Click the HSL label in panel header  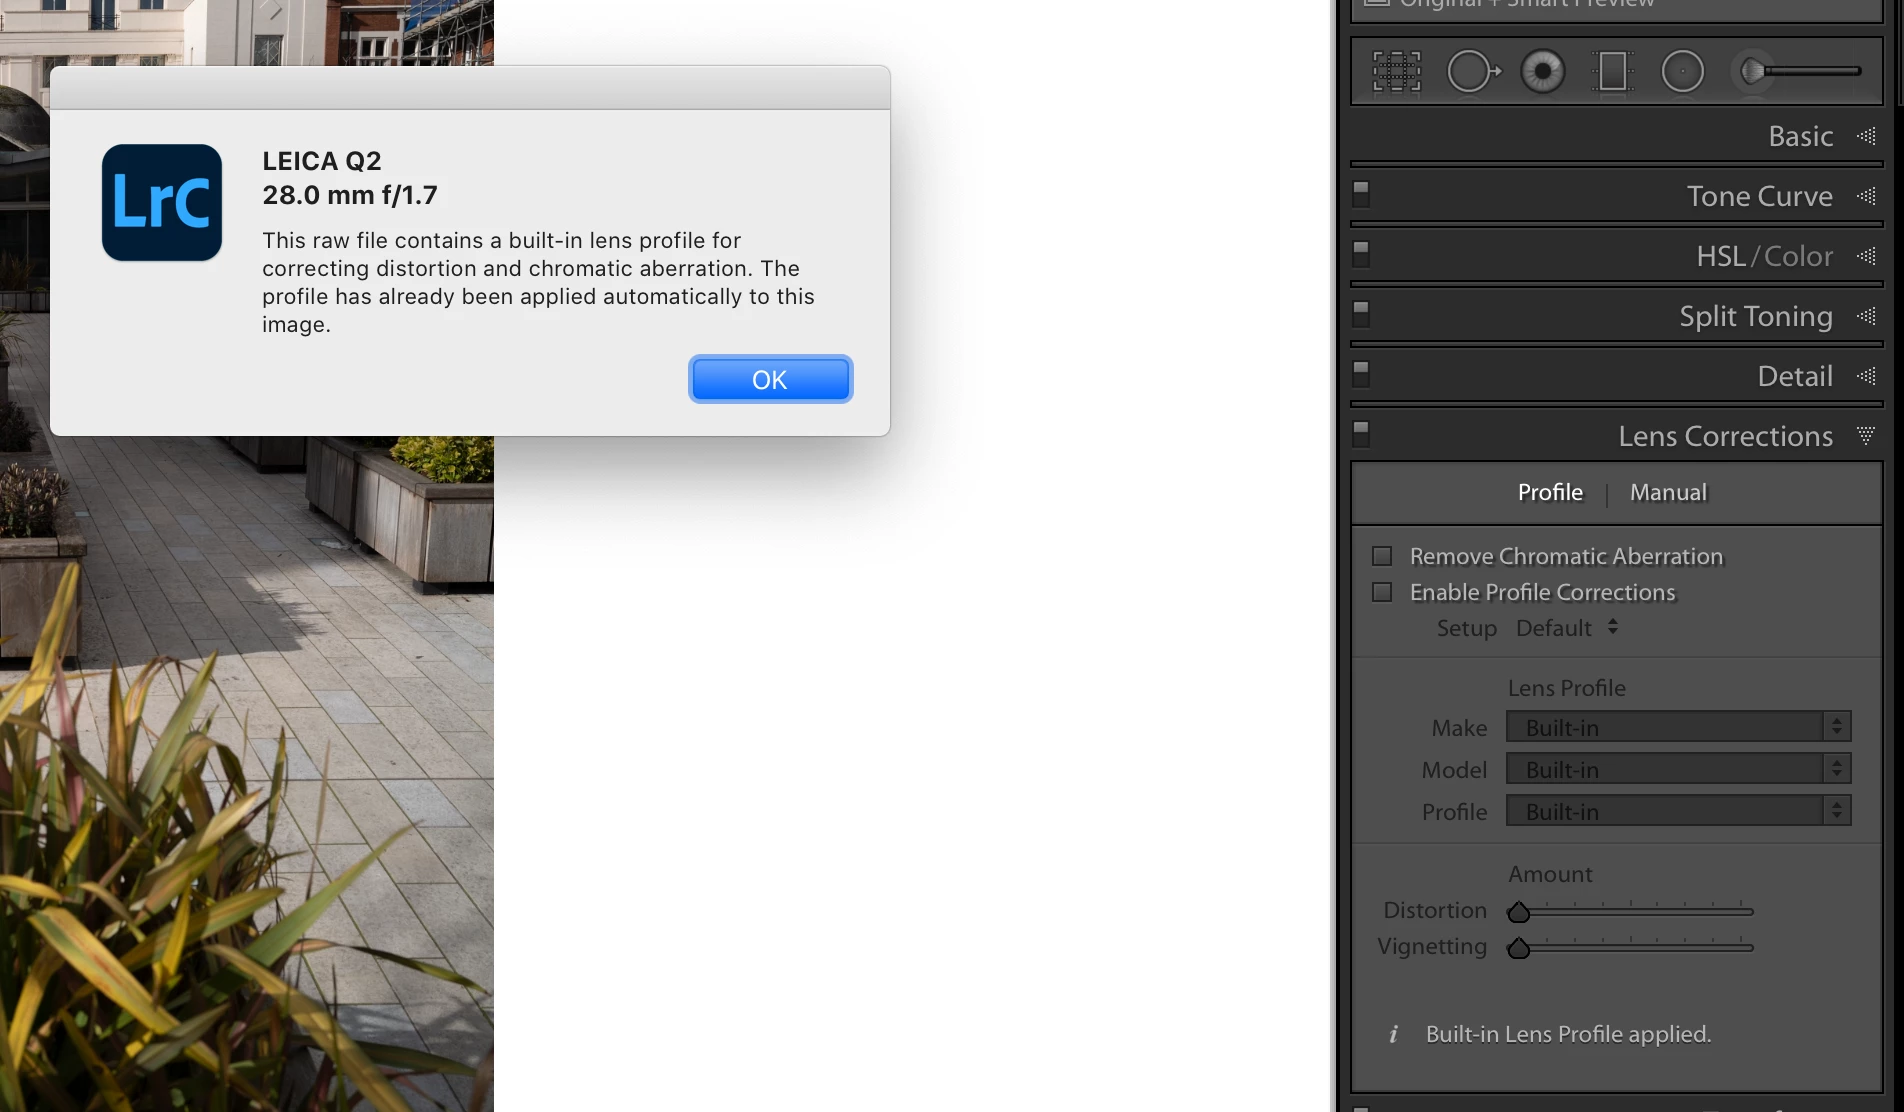tap(1720, 256)
